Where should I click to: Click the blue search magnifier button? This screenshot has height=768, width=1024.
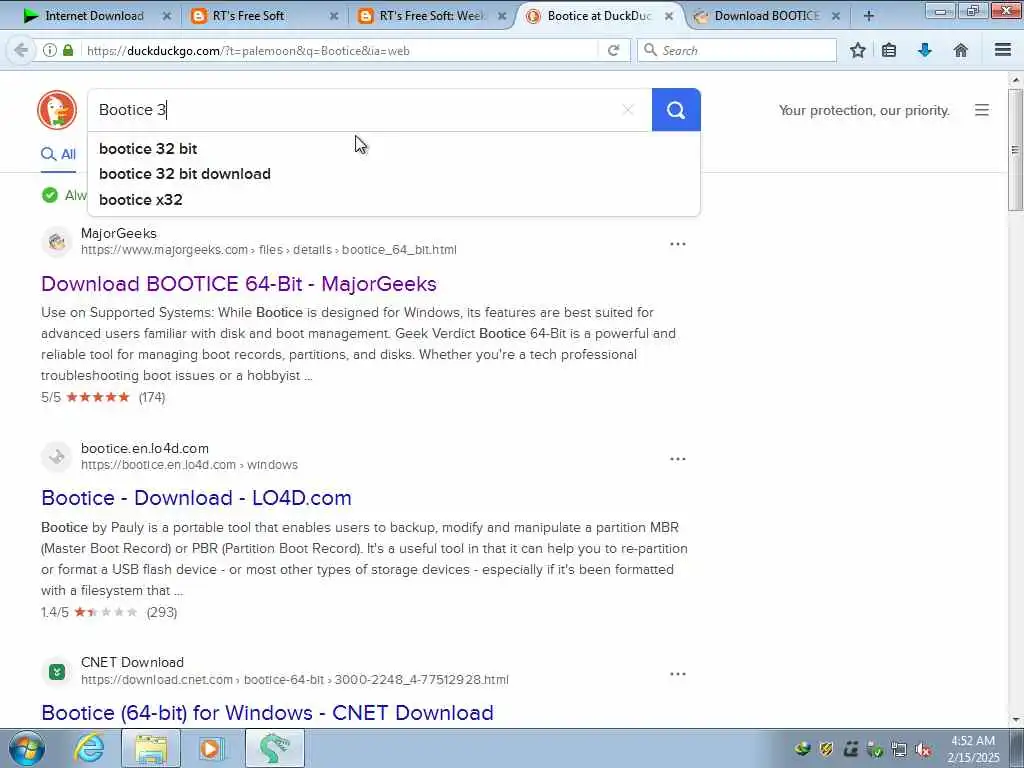(676, 110)
